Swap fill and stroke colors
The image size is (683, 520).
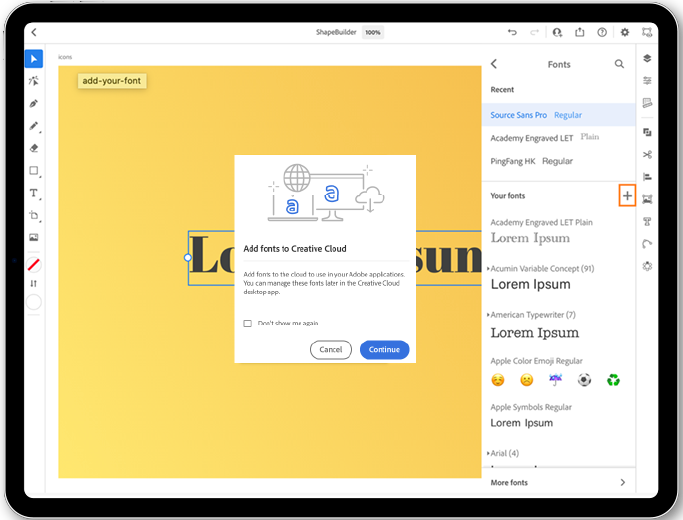pyautogui.click(x=34, y=283)
